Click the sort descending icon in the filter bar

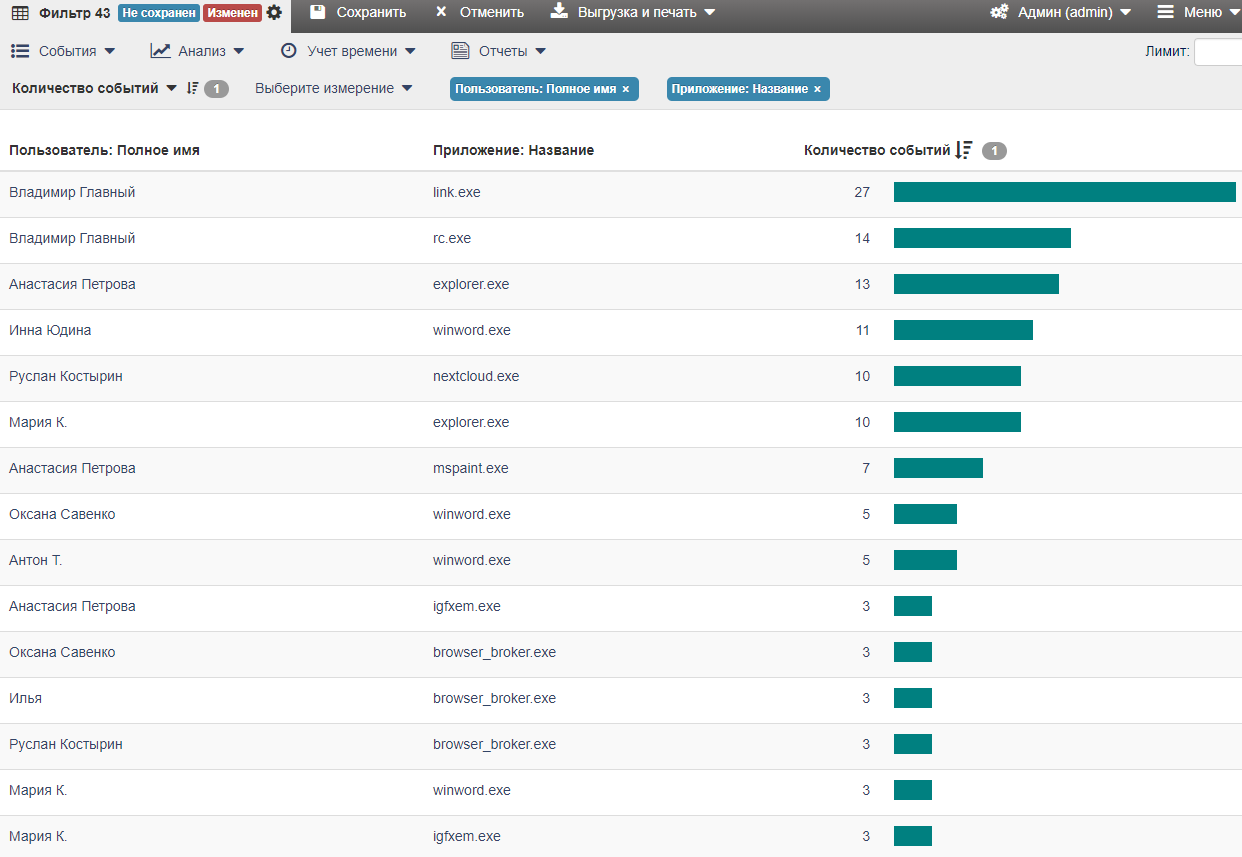tap(193, 88)
